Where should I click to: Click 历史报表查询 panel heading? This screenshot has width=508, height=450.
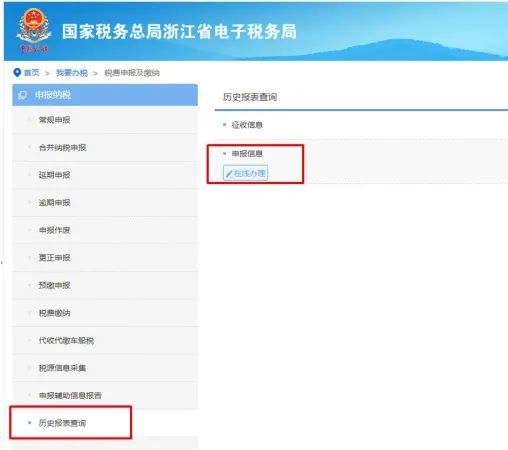250,97
